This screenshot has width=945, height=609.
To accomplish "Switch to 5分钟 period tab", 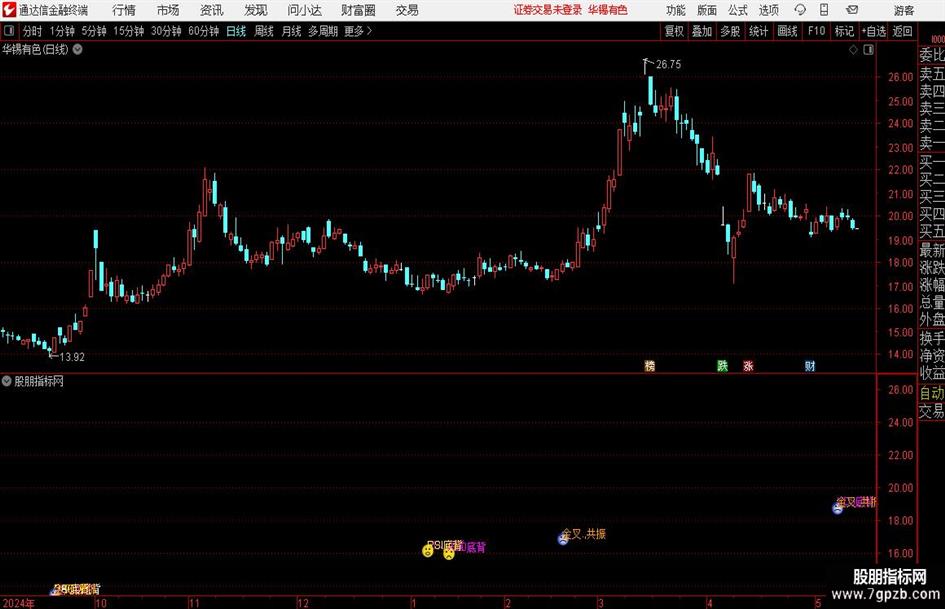I will point(94,31).
